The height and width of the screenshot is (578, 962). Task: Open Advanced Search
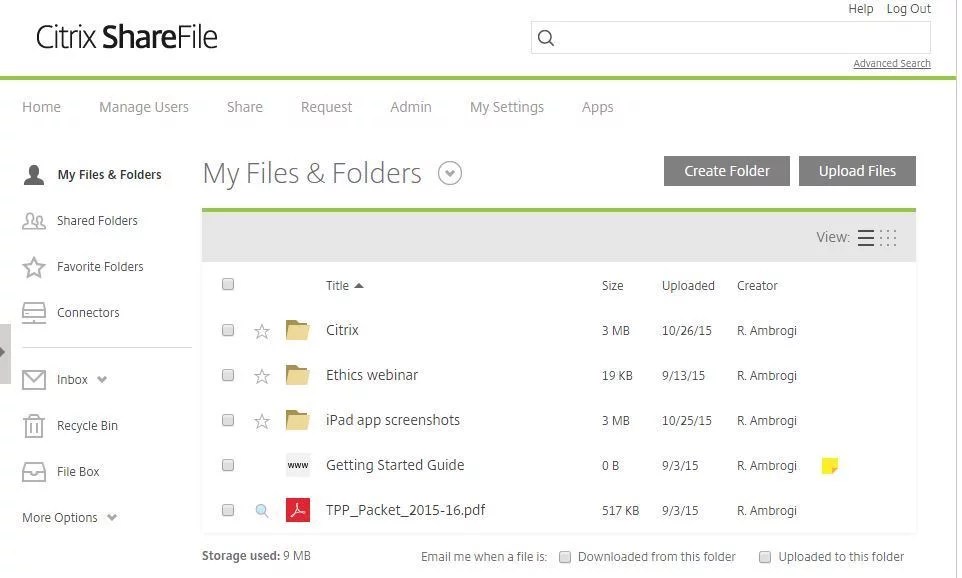pos(891,63)
